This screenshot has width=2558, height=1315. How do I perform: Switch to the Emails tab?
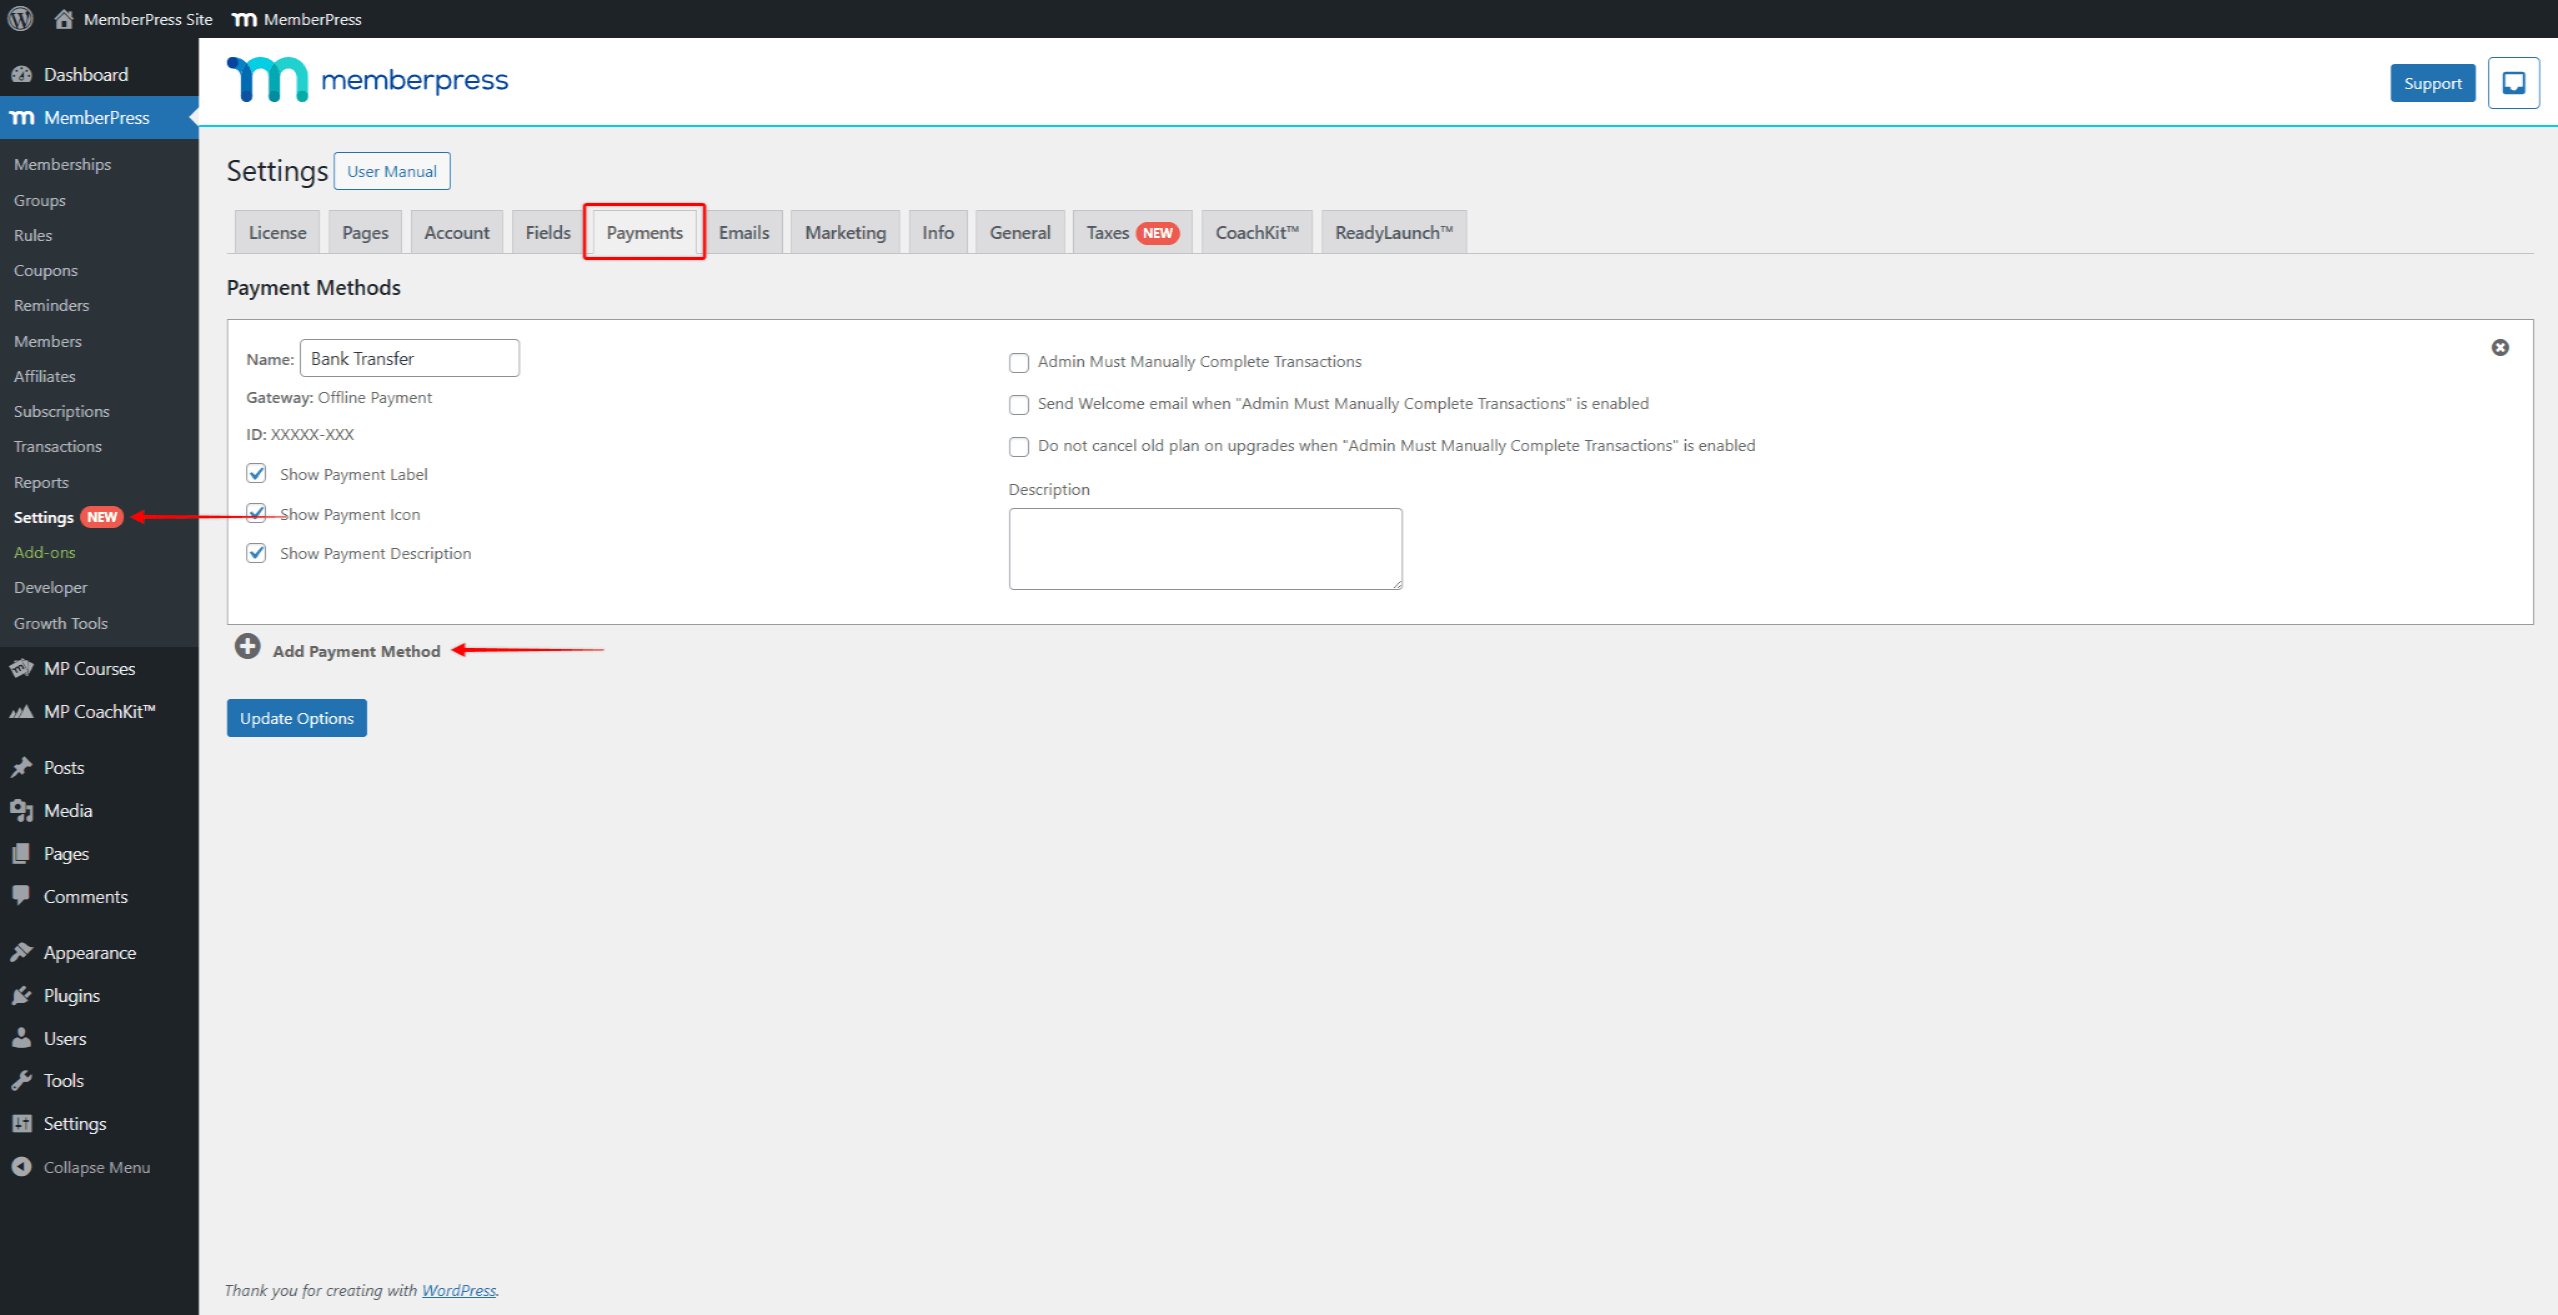click(x=743, y=232)
